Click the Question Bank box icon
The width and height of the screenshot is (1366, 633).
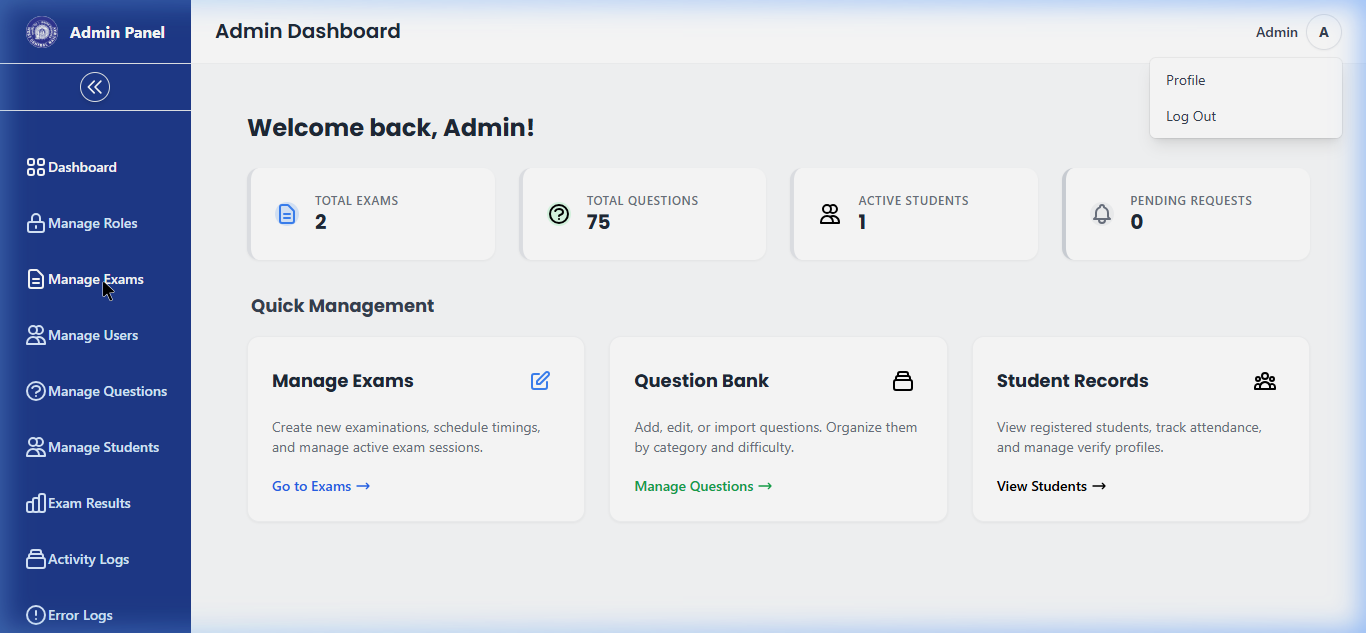903,381
